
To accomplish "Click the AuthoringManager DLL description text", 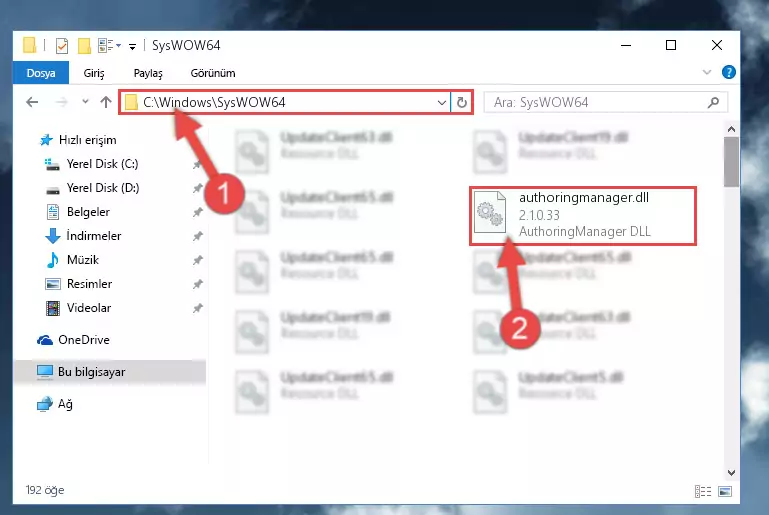I will click(585, 232).
